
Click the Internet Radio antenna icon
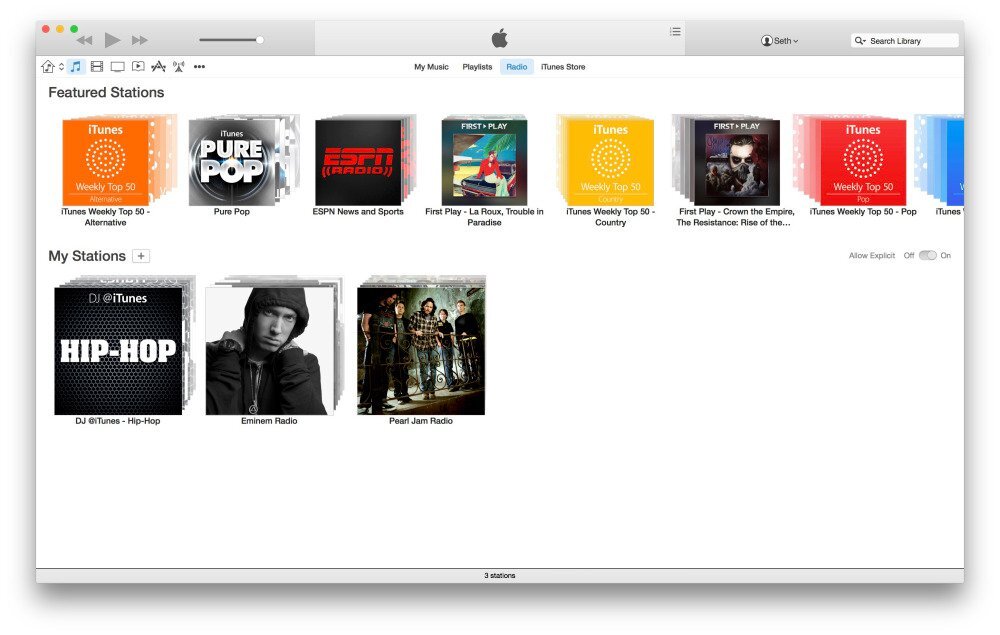[178, 66]
